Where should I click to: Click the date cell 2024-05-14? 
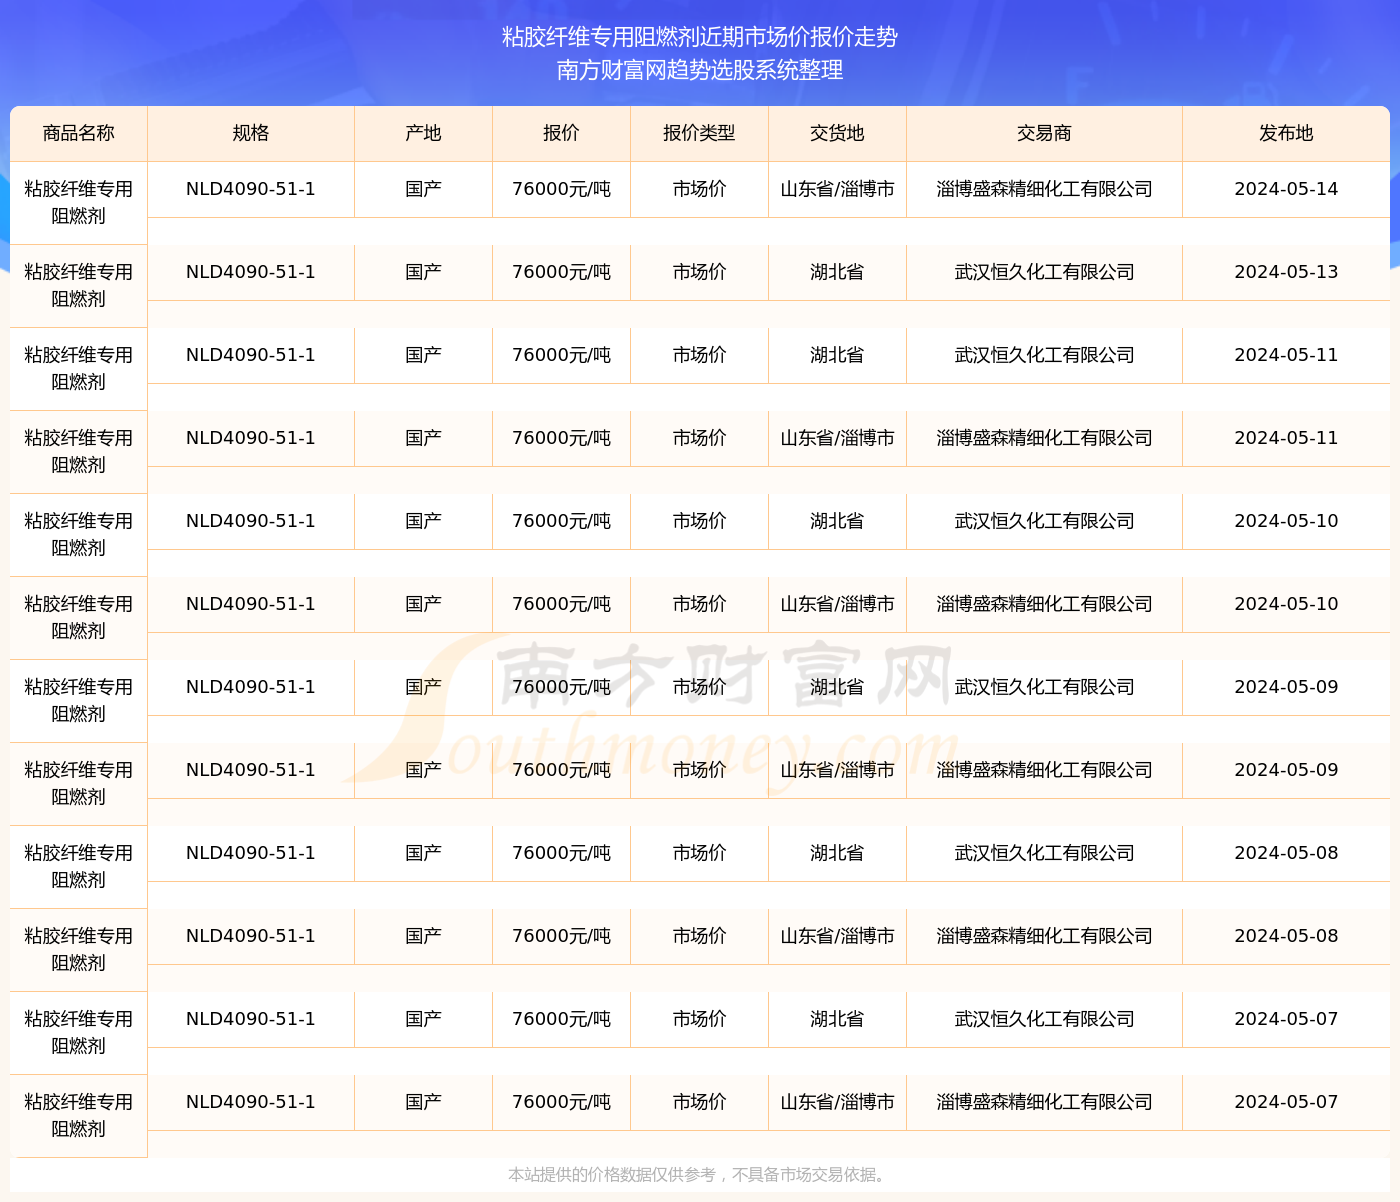point(1287,189)
